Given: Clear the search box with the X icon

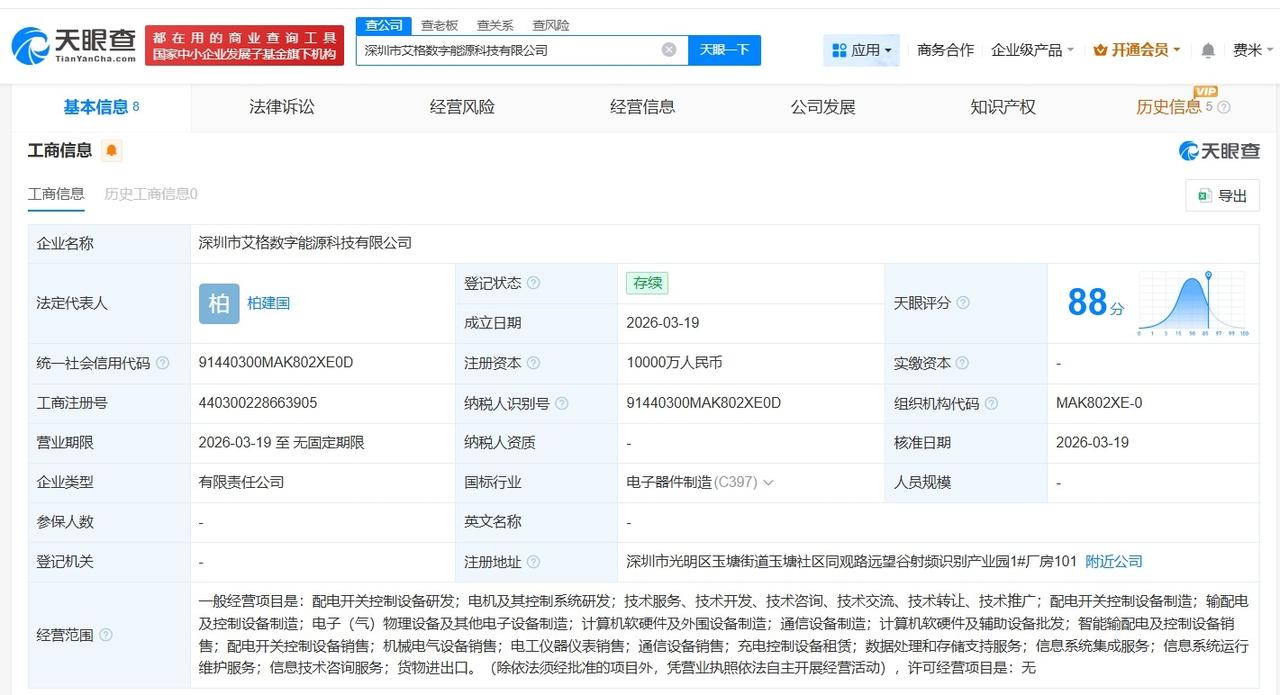Looking at the screenshot, I should click(x=668, y=49).
